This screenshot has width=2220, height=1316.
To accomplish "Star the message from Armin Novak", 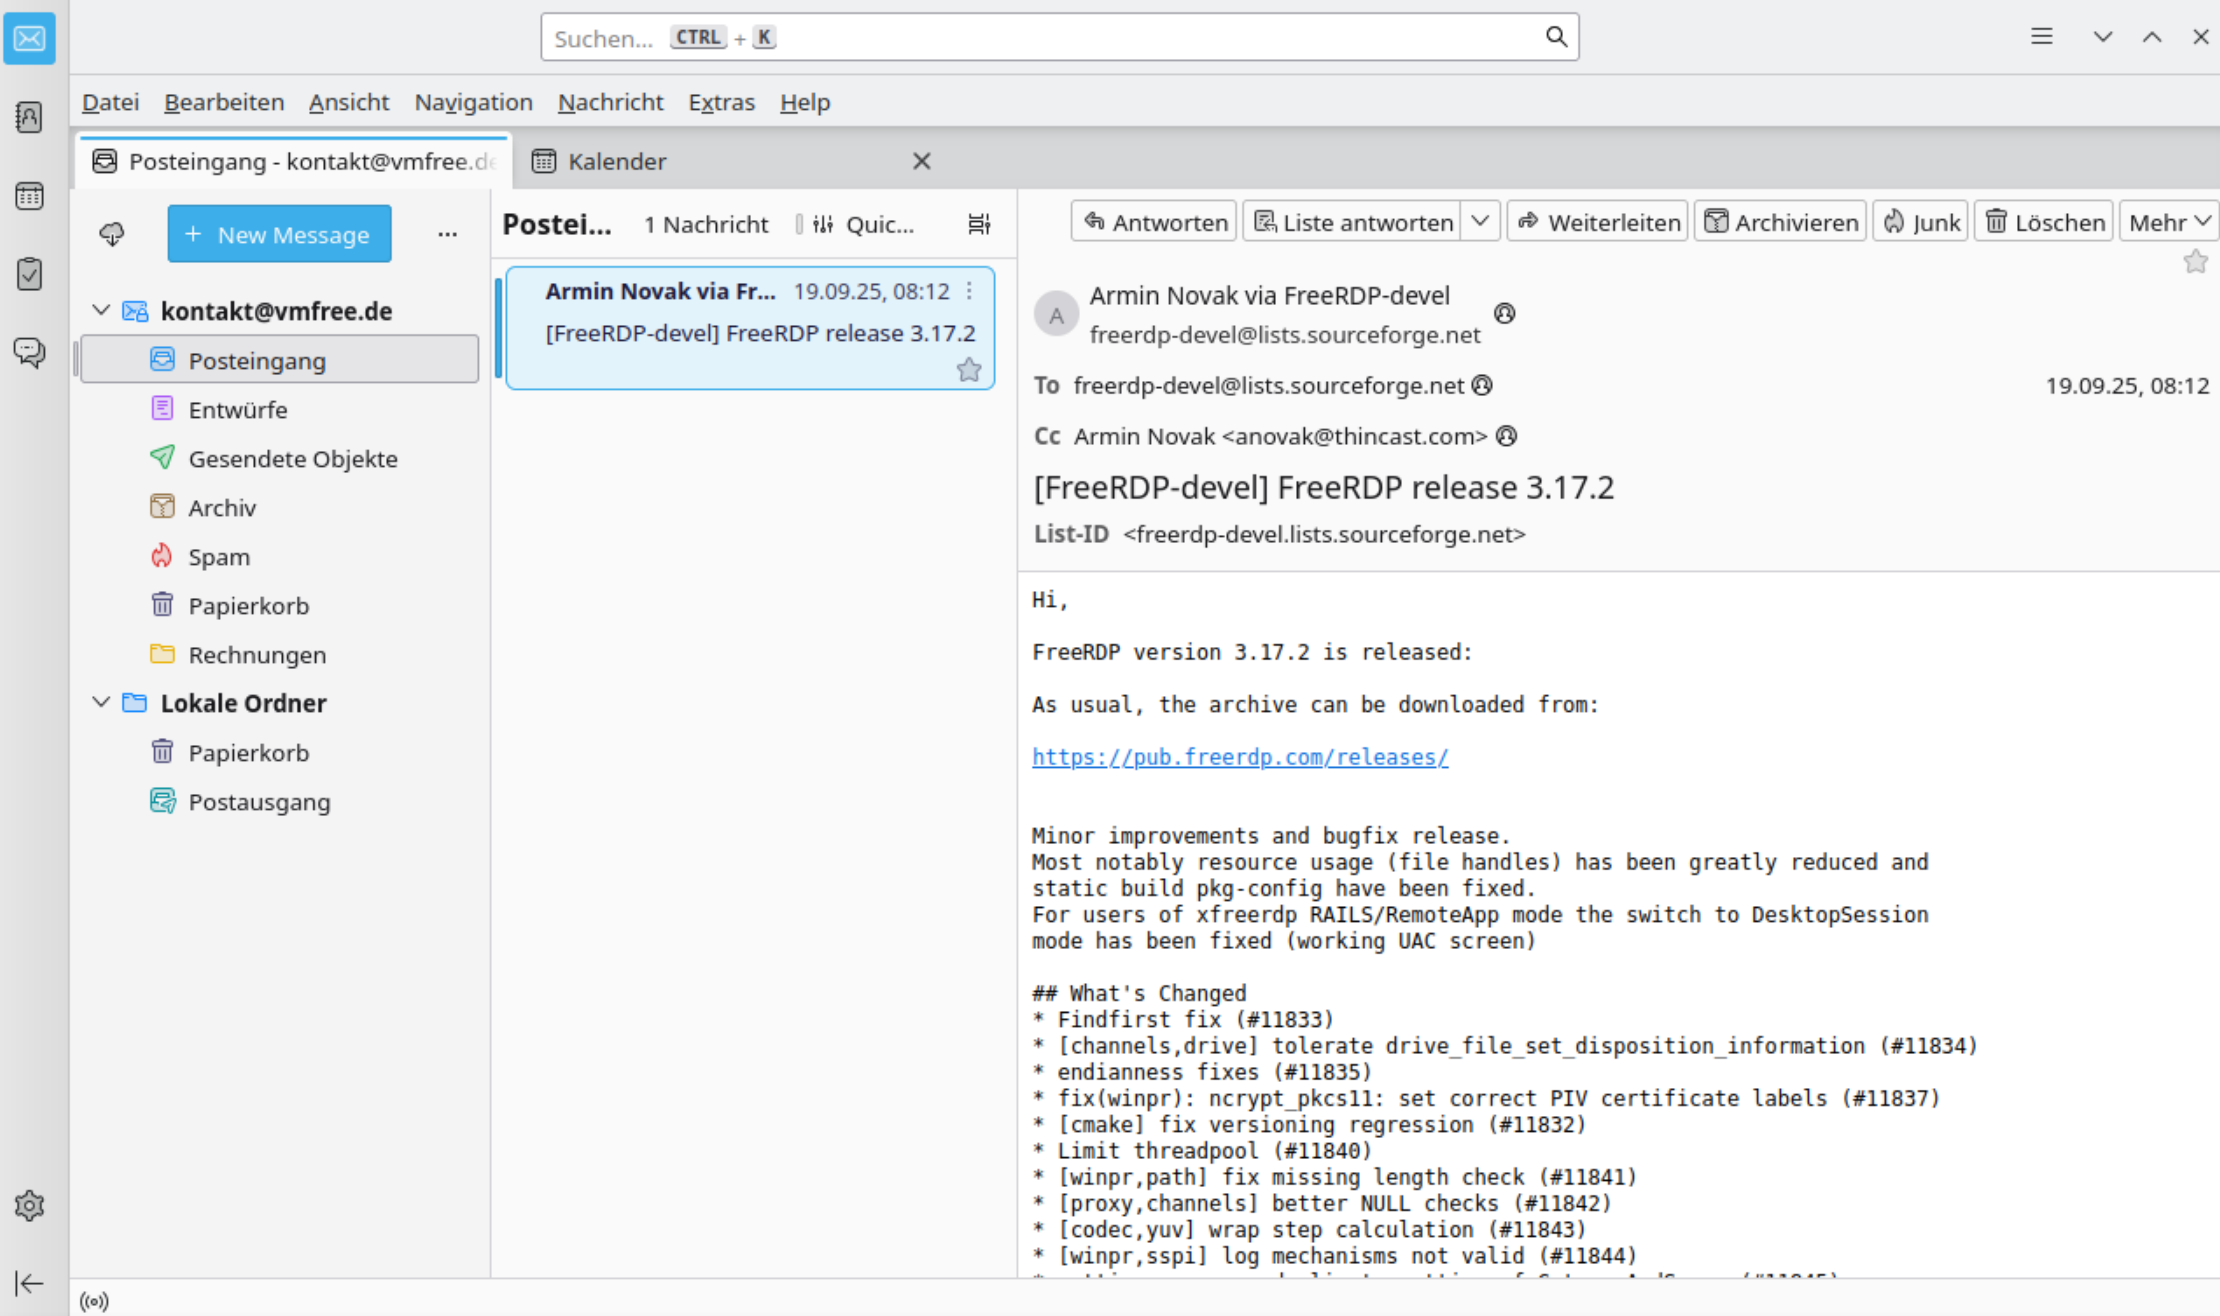I will point(968,370).
